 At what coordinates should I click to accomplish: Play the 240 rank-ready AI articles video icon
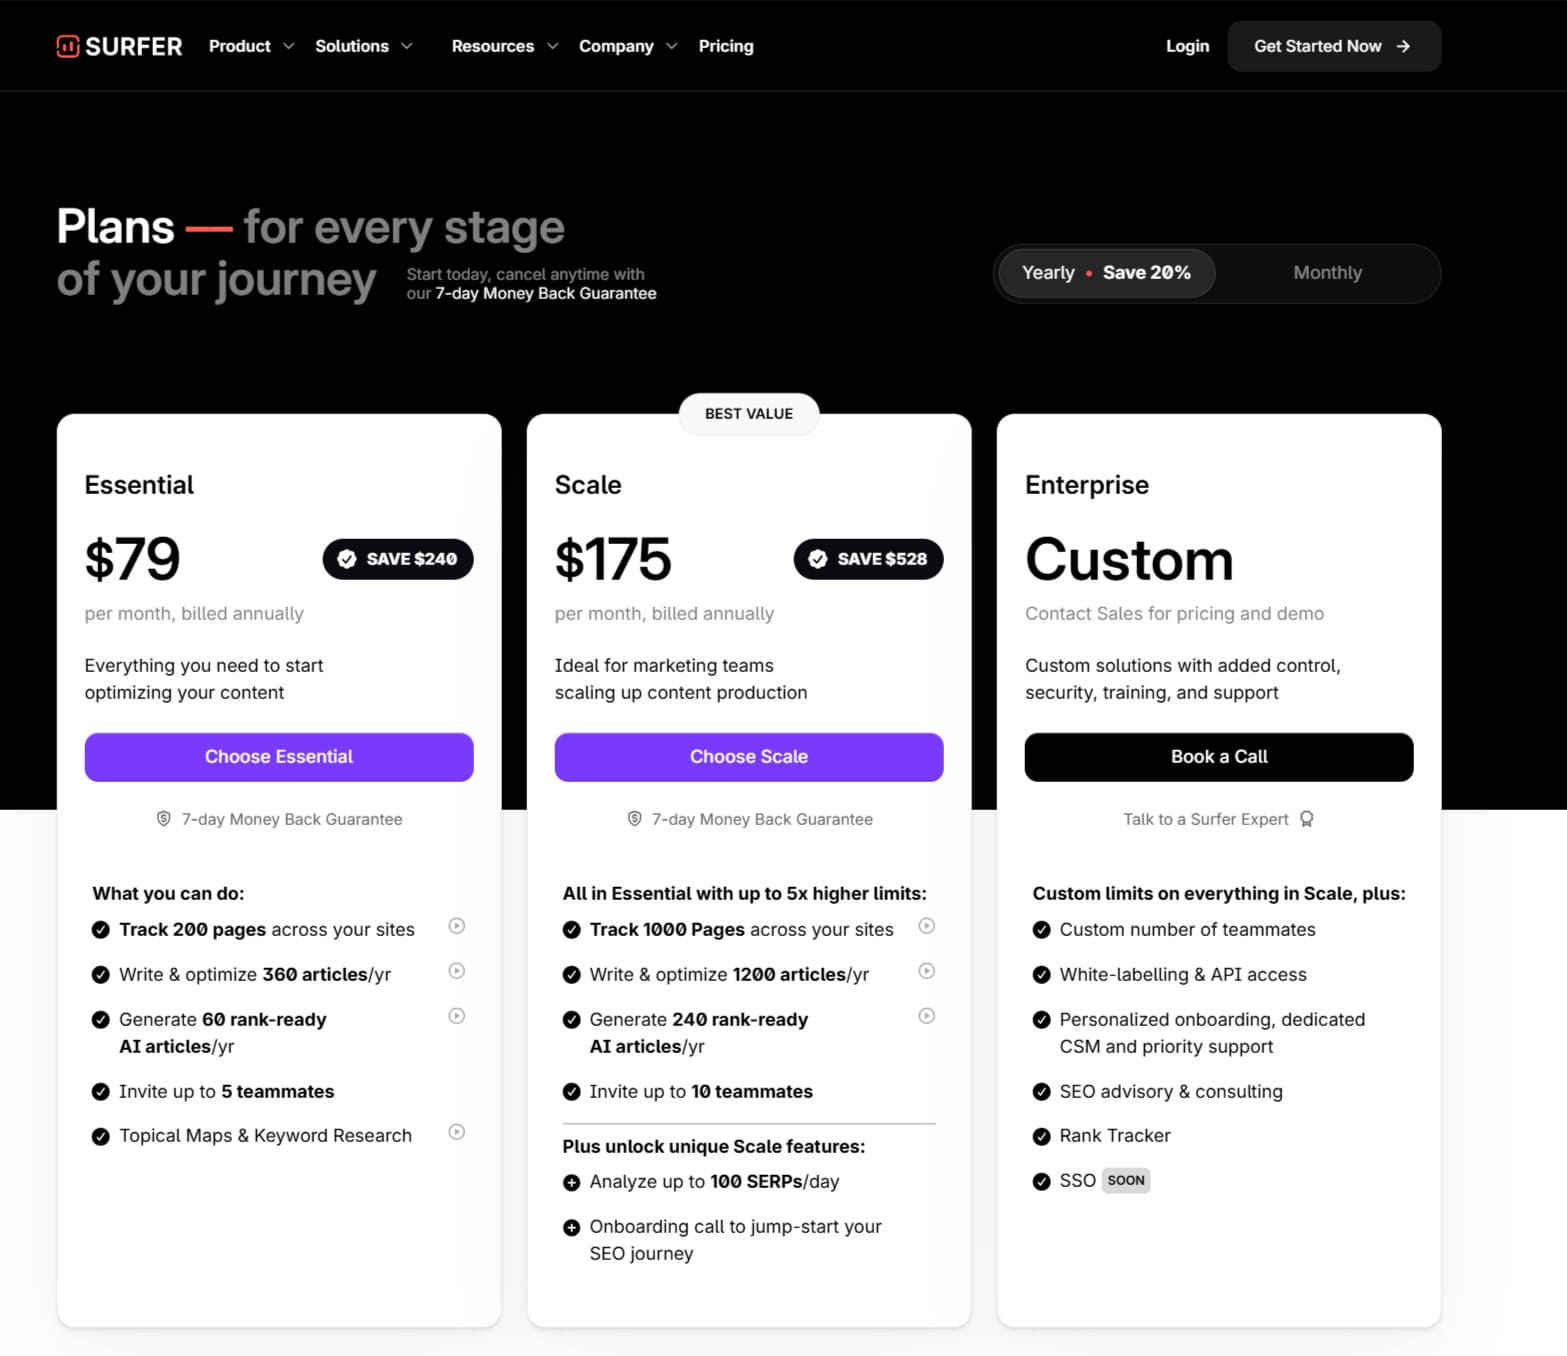pos(927,1016)
